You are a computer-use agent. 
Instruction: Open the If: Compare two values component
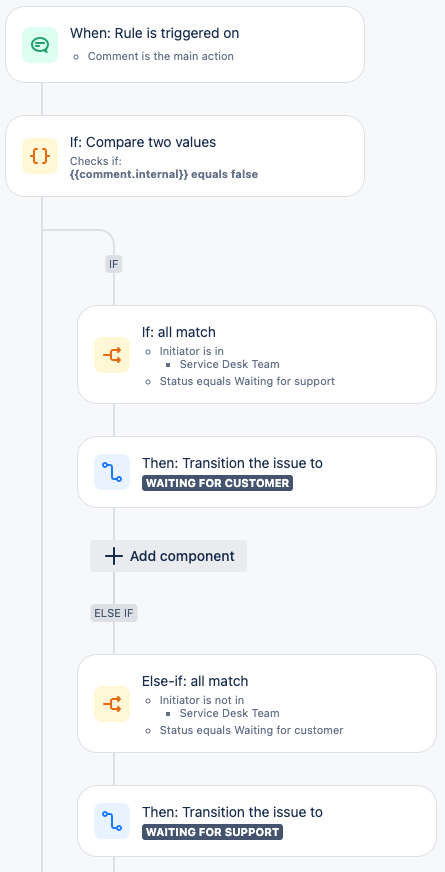tap(185, 156)
